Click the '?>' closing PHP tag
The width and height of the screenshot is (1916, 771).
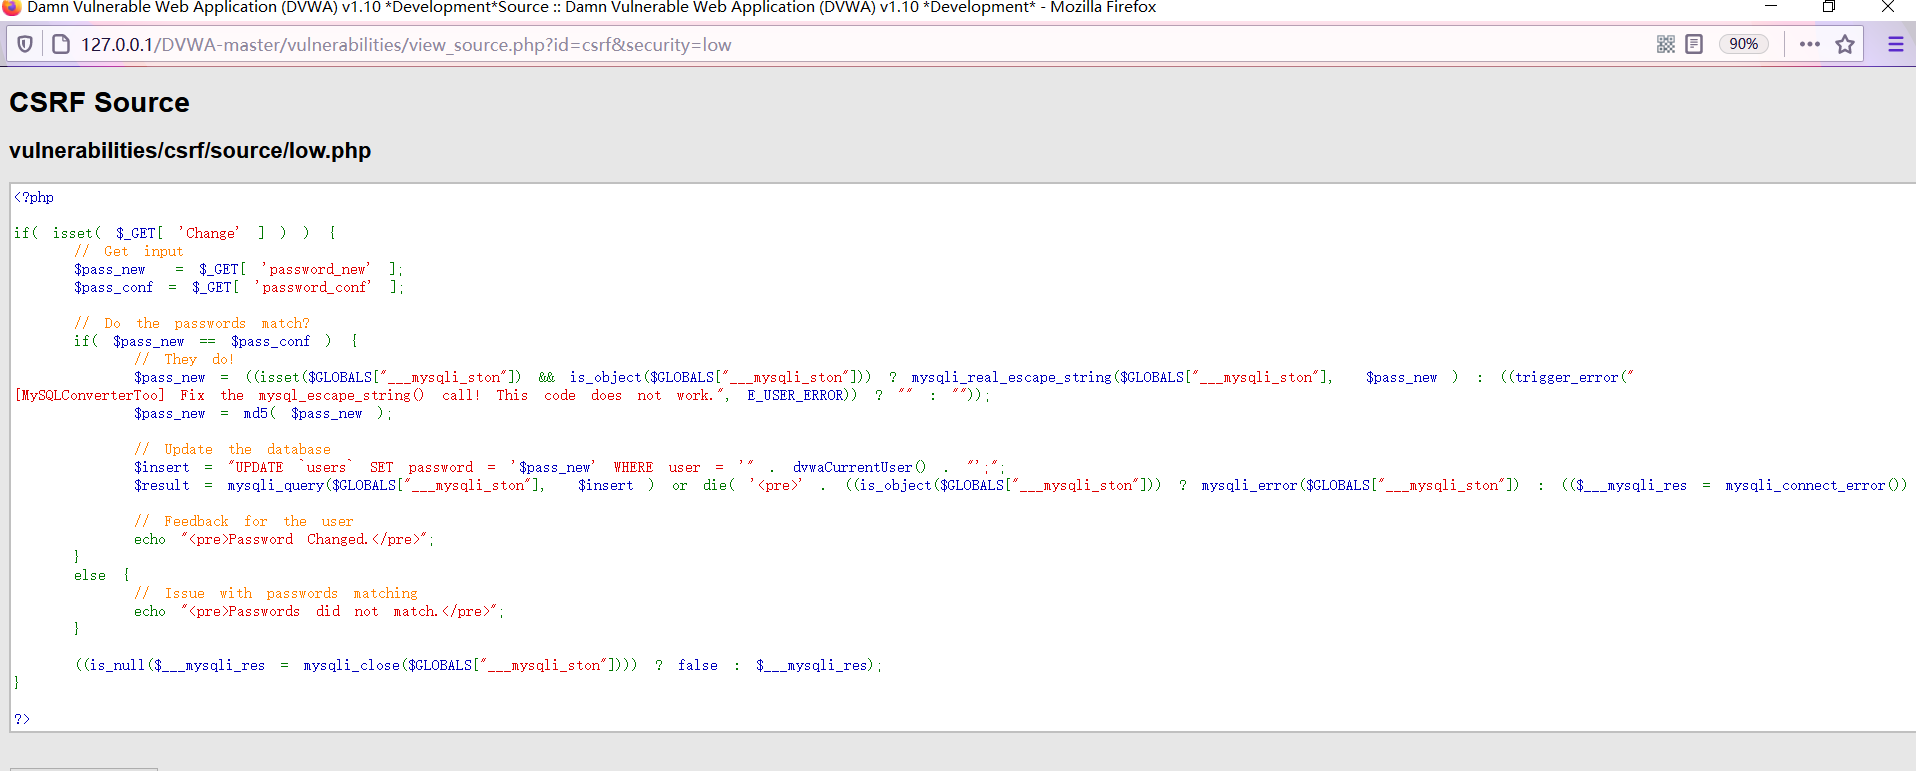click(x=22, y=720)
